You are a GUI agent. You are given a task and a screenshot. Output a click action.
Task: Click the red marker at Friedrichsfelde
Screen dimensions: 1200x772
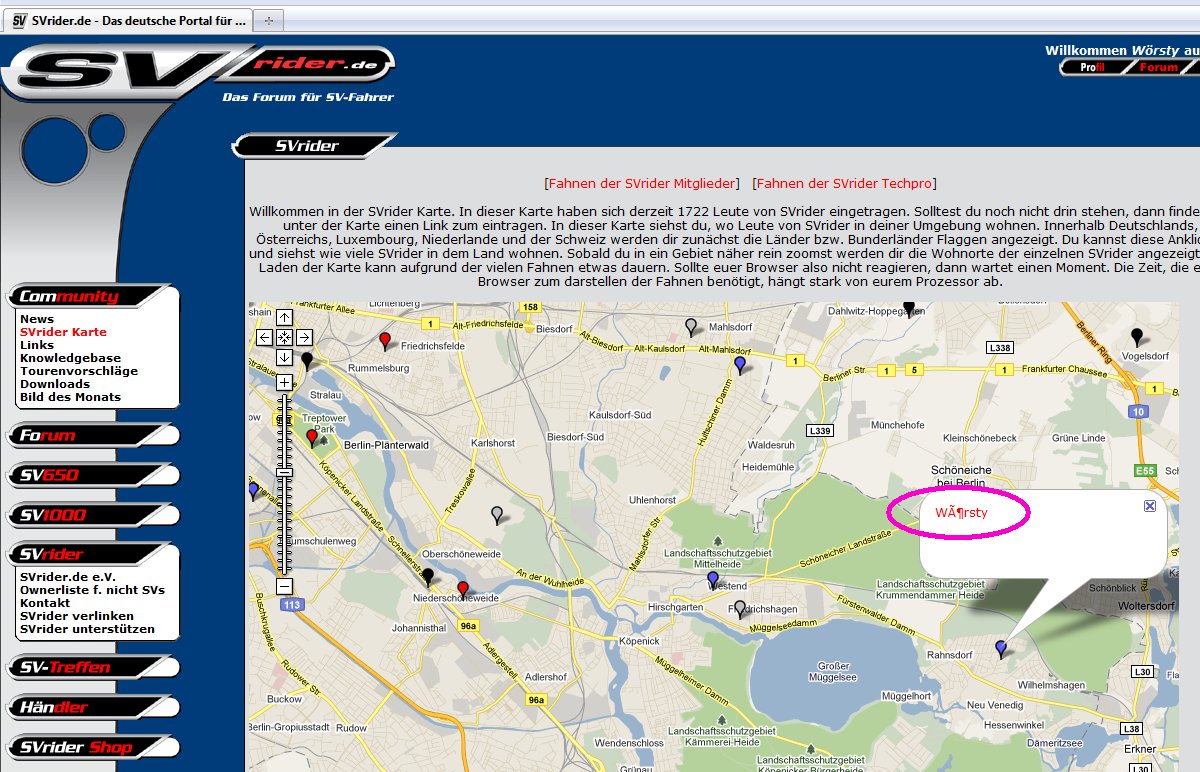click(385, 341)
